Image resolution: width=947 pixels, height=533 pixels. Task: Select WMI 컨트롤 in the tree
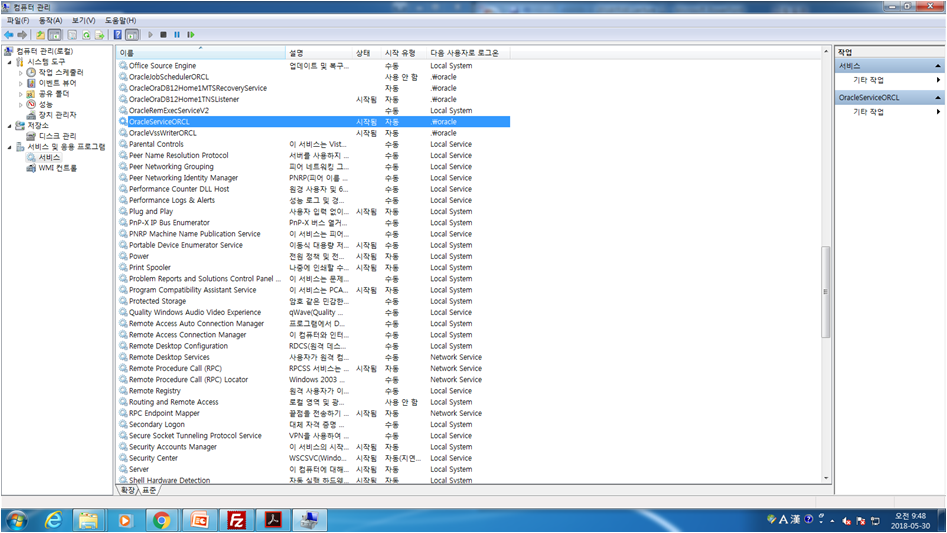pos(57,168)
